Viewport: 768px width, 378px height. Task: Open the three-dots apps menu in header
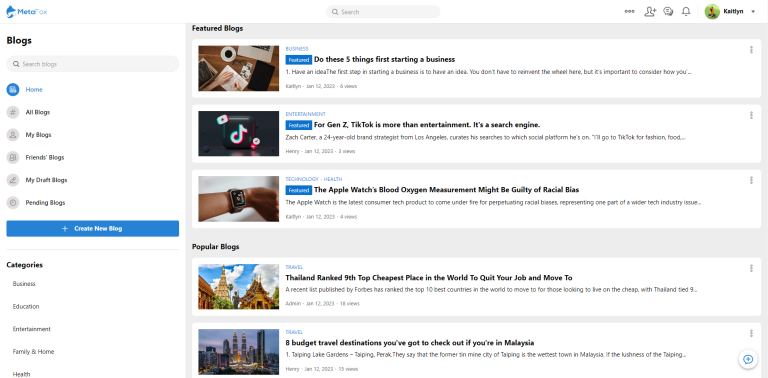pos(629,11)
